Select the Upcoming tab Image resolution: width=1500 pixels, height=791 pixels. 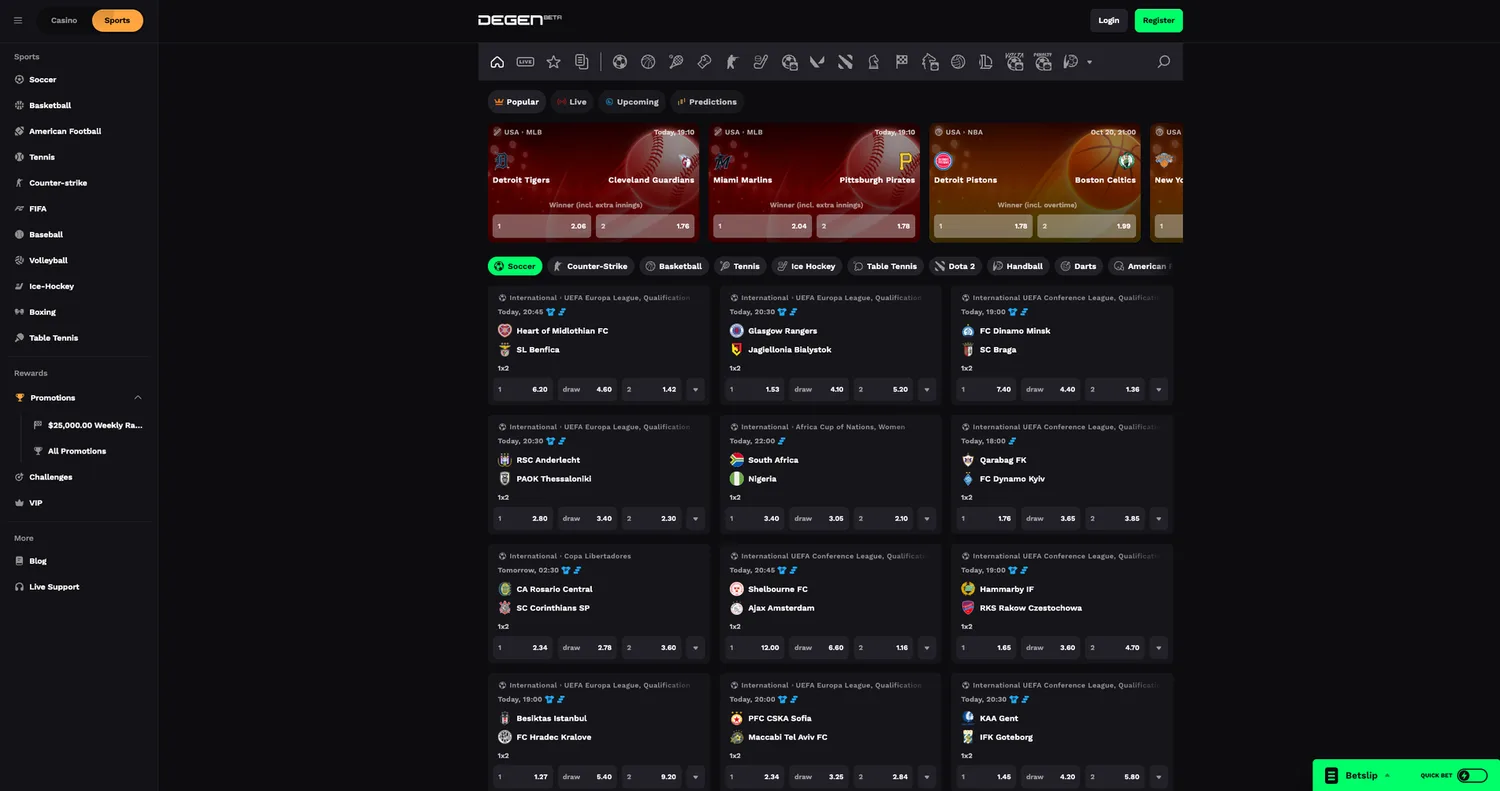632,102
